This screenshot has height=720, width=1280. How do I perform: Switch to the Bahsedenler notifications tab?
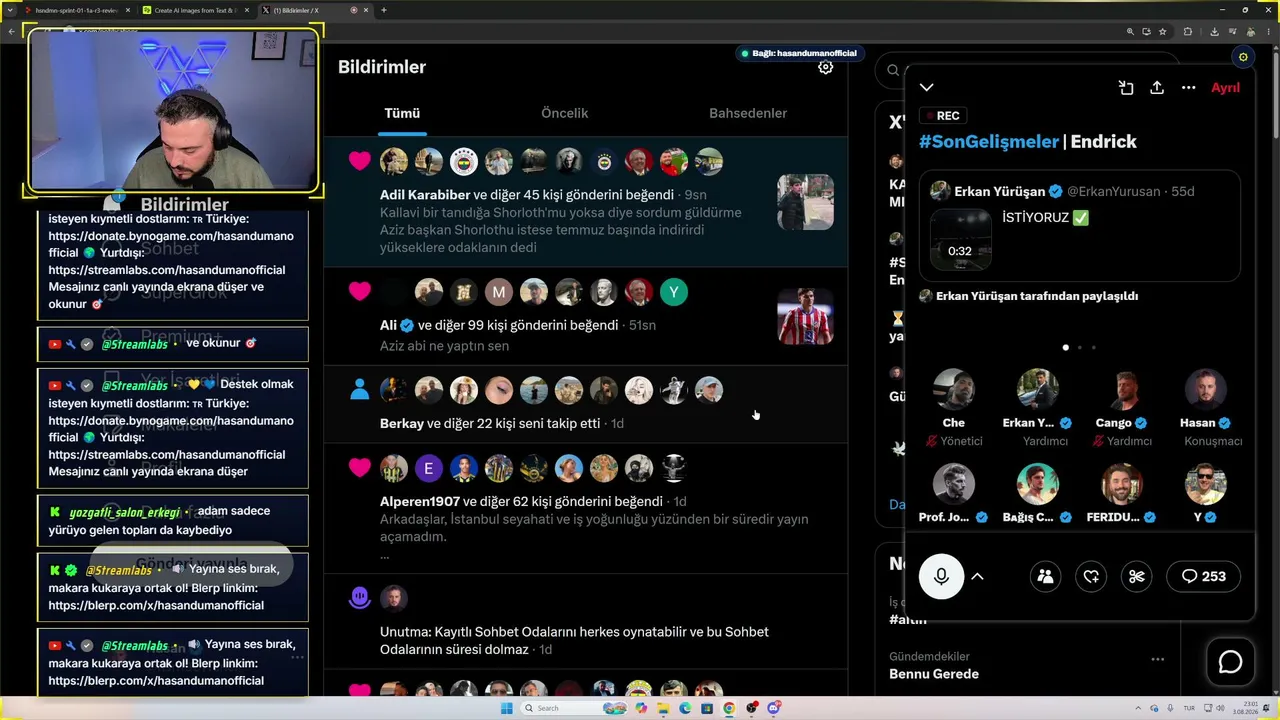(748, 113)
